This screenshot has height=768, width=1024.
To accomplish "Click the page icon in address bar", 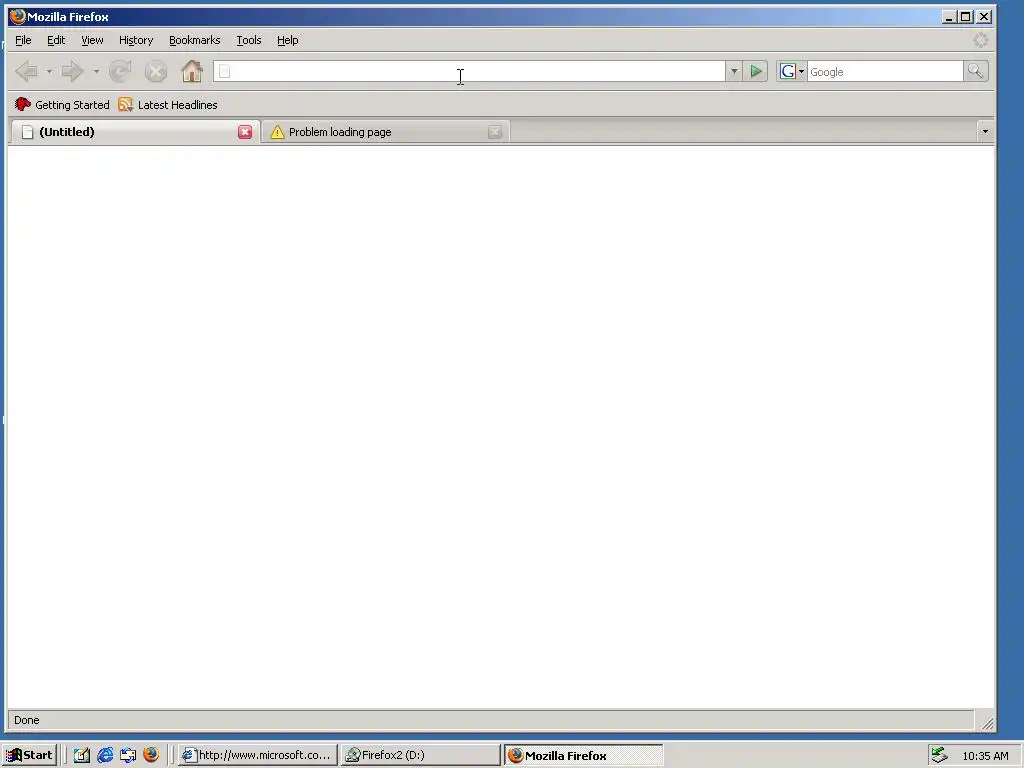I will (x=225, y=71).
